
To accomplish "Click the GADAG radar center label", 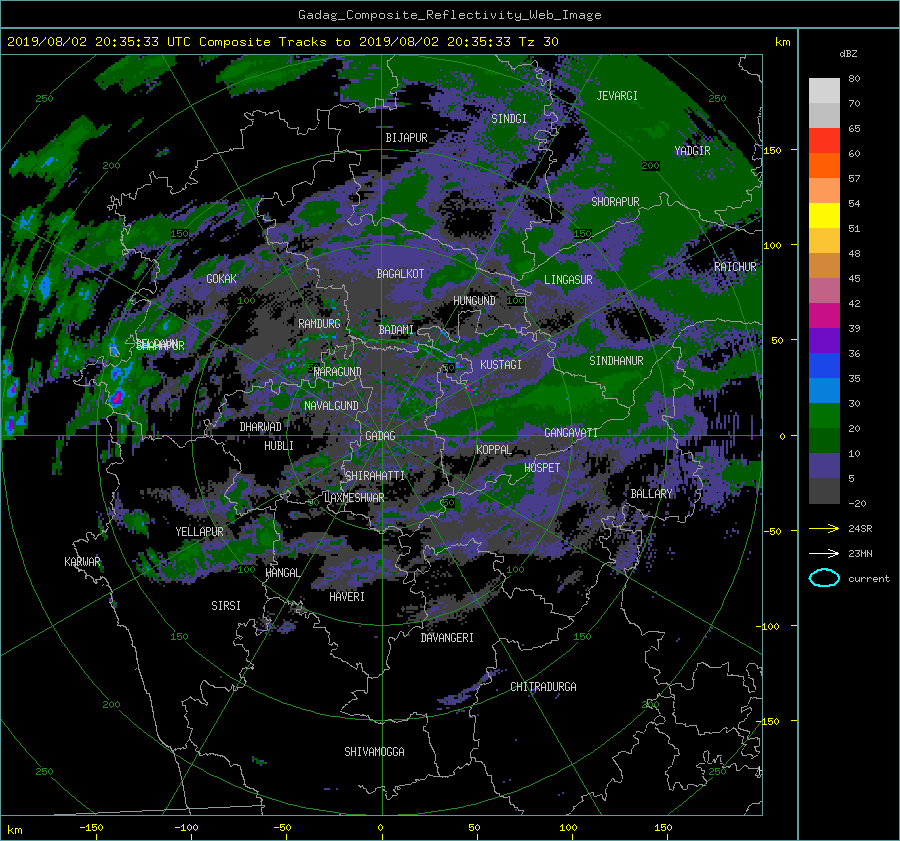I will click(x=380, y=436).
